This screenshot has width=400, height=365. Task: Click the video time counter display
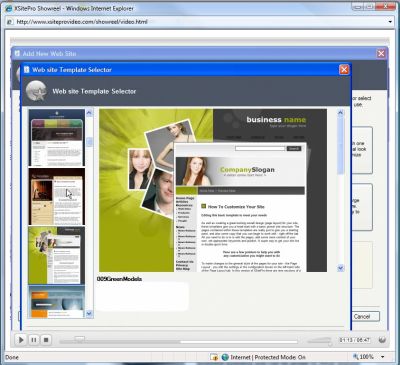(354, 340)
